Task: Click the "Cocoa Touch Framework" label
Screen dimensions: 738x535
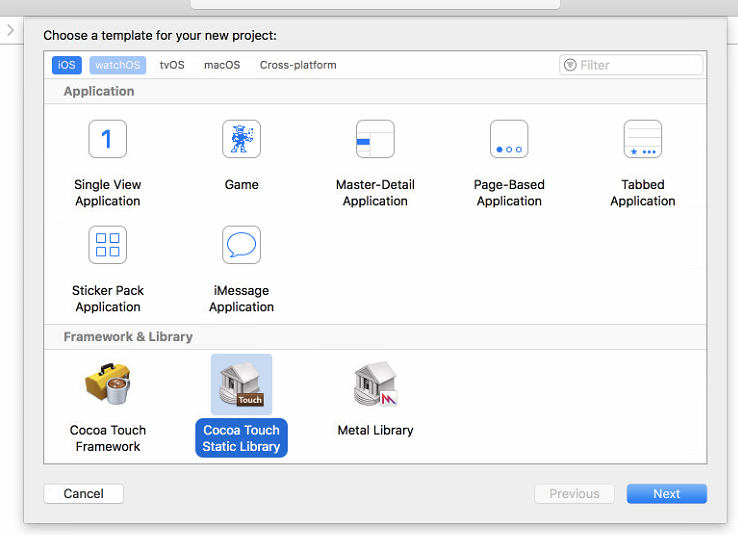Action: (x=108, y=438)
